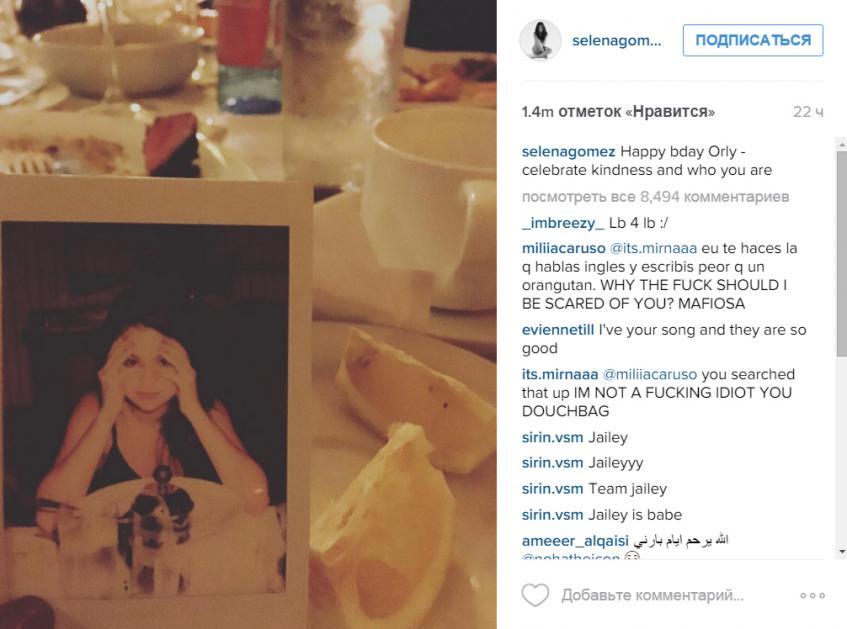Click the heart like icon
The height and width of the screenshot is (629, 847).
coord(535,595)
